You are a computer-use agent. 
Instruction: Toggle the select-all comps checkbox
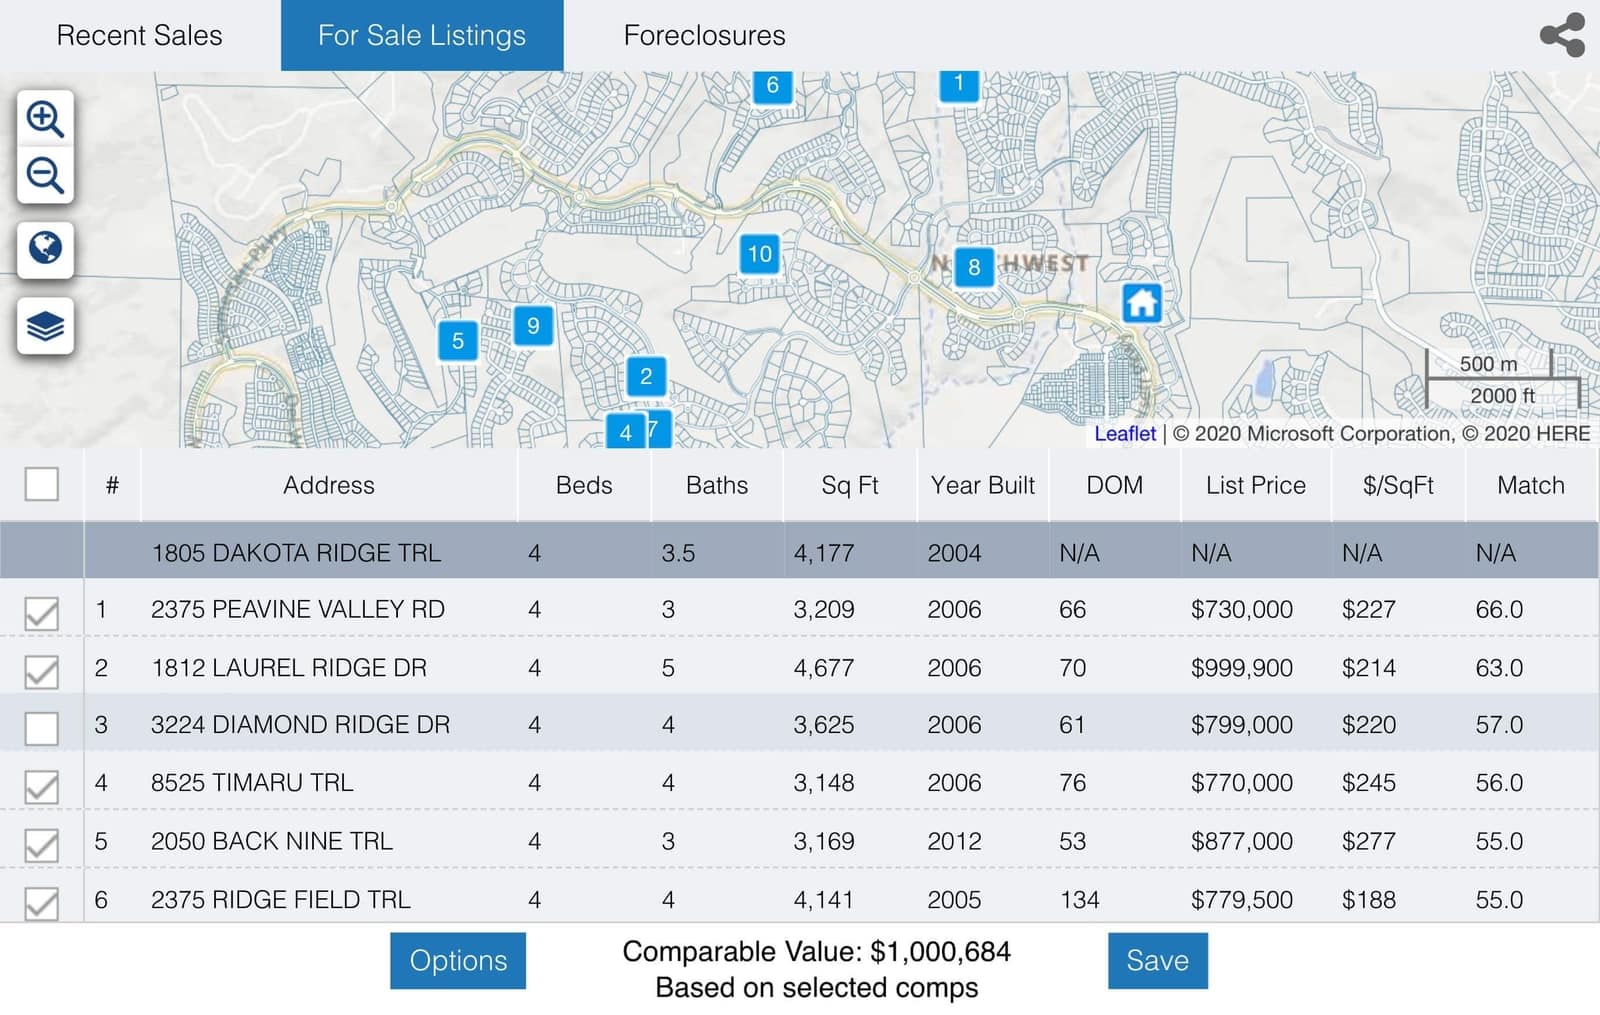pos(42,484)
